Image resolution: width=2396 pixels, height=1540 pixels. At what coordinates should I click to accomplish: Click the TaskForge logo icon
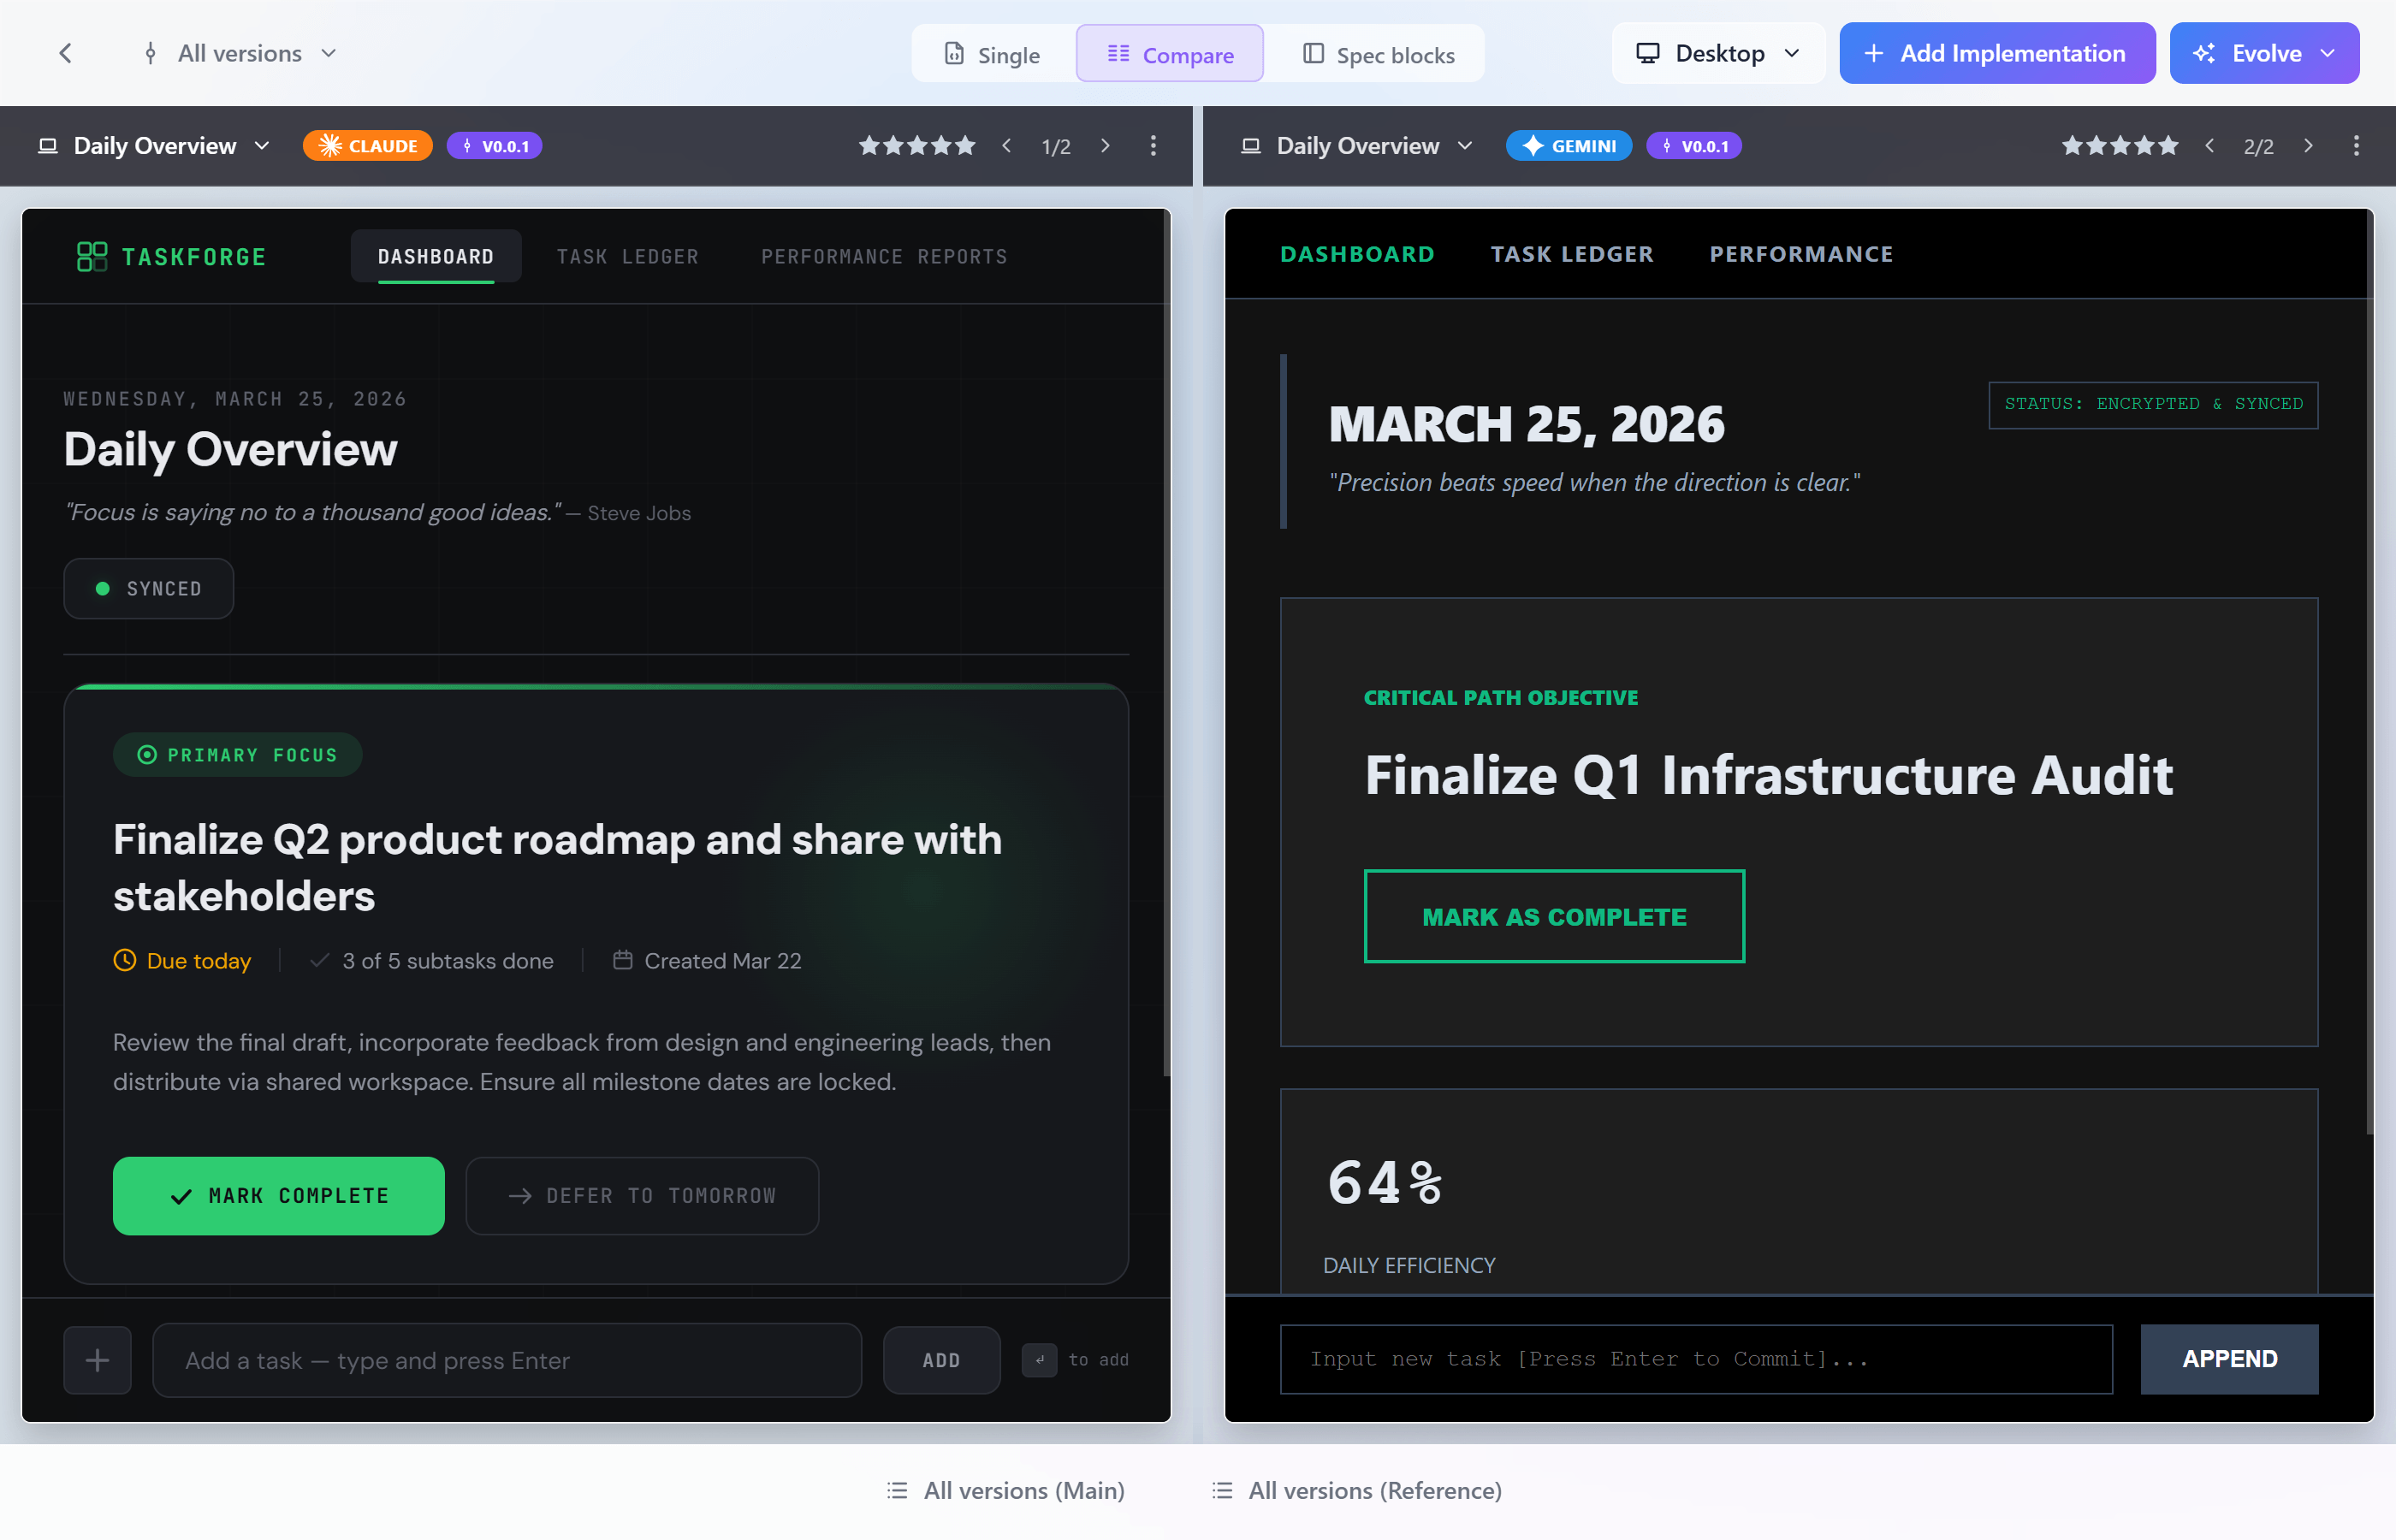[x=92, y=257]
